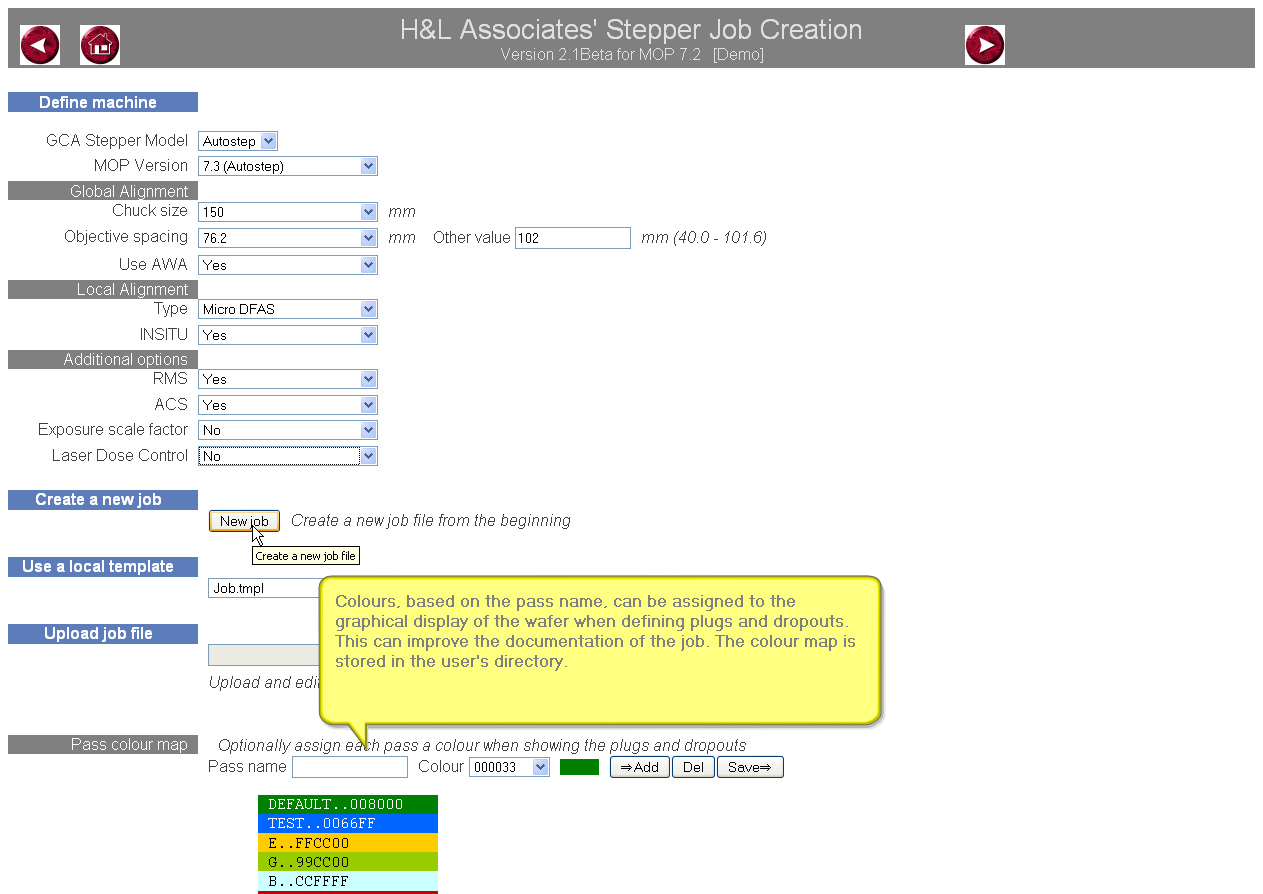1263x894 pixels.
Task: Click the Global Alignment section label
Action: click(103, 191)
